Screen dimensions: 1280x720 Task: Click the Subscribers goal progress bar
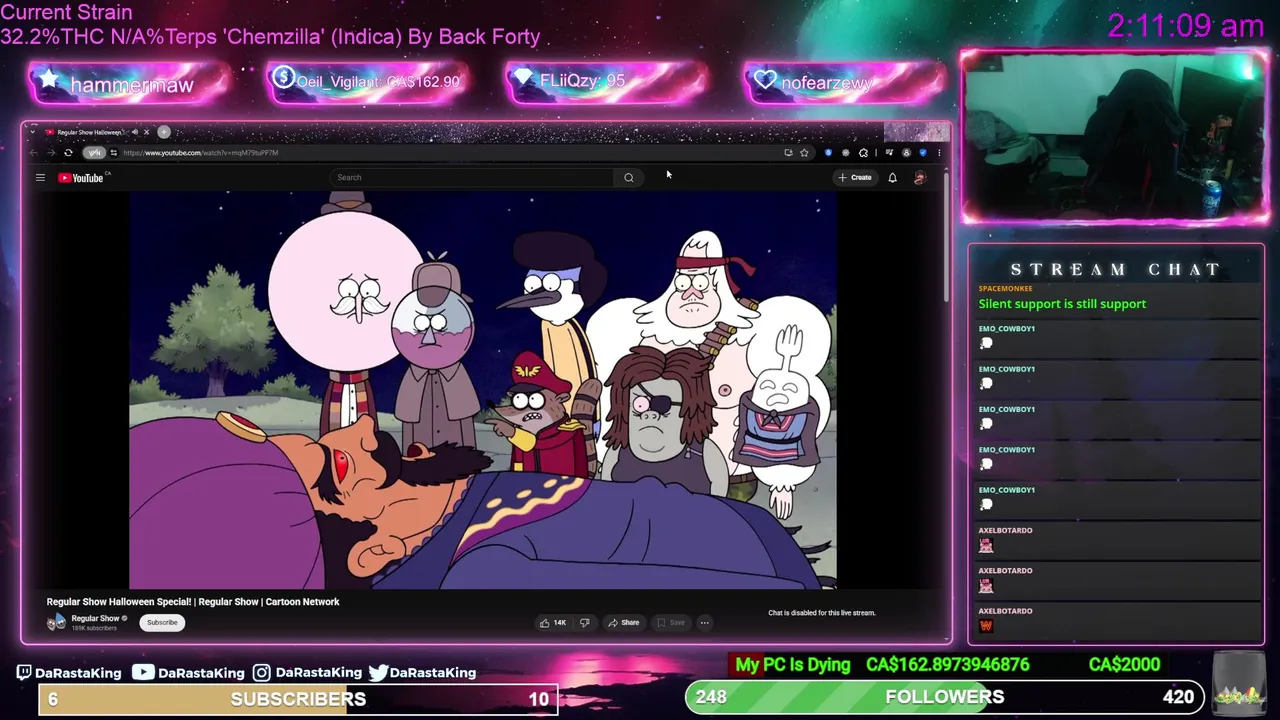pyautogui.click(x=298, y=699)
